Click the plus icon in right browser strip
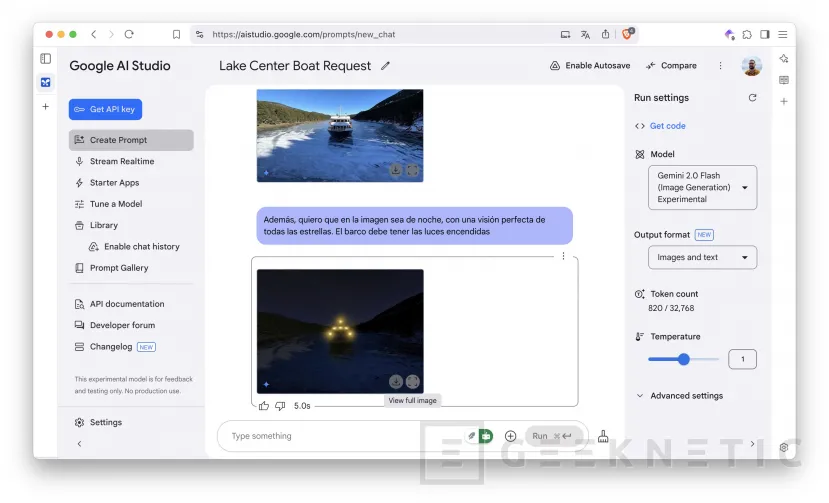 (x=784, y=101)
